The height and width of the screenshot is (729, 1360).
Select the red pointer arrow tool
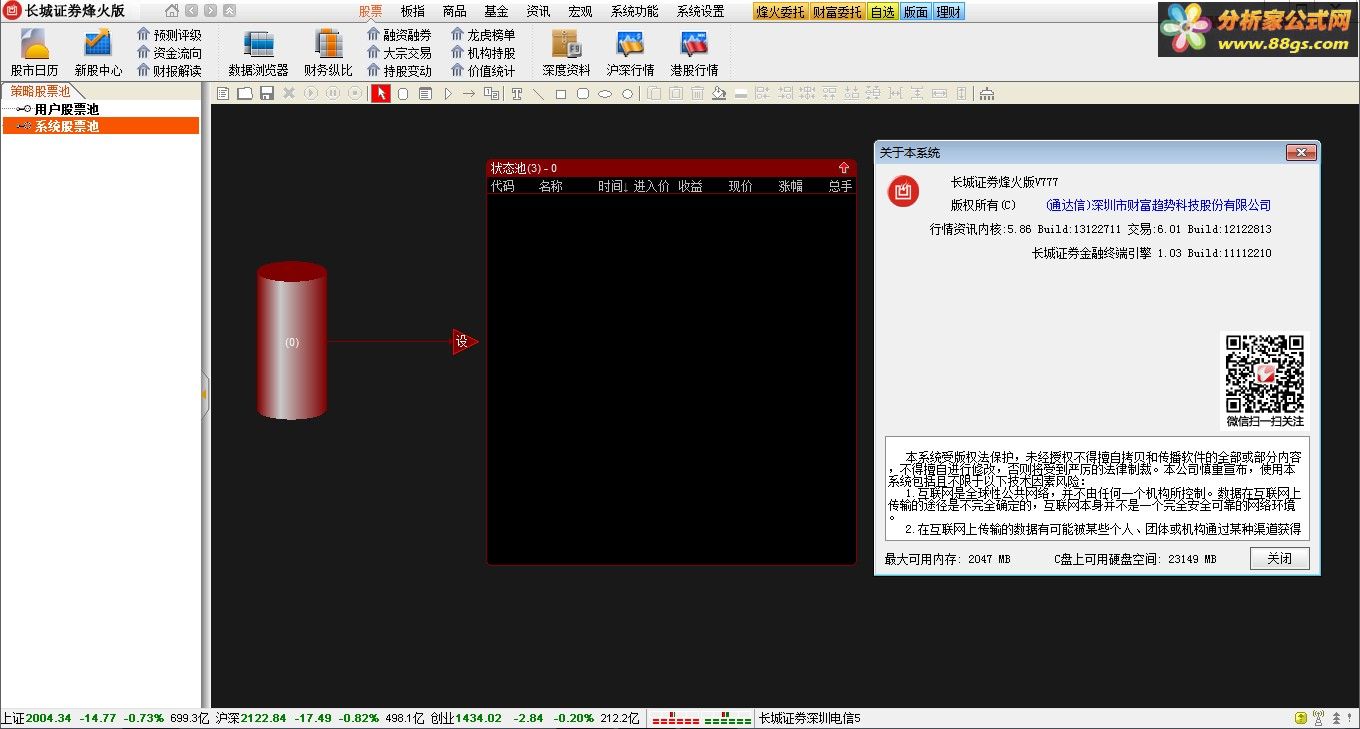(381, 94)
